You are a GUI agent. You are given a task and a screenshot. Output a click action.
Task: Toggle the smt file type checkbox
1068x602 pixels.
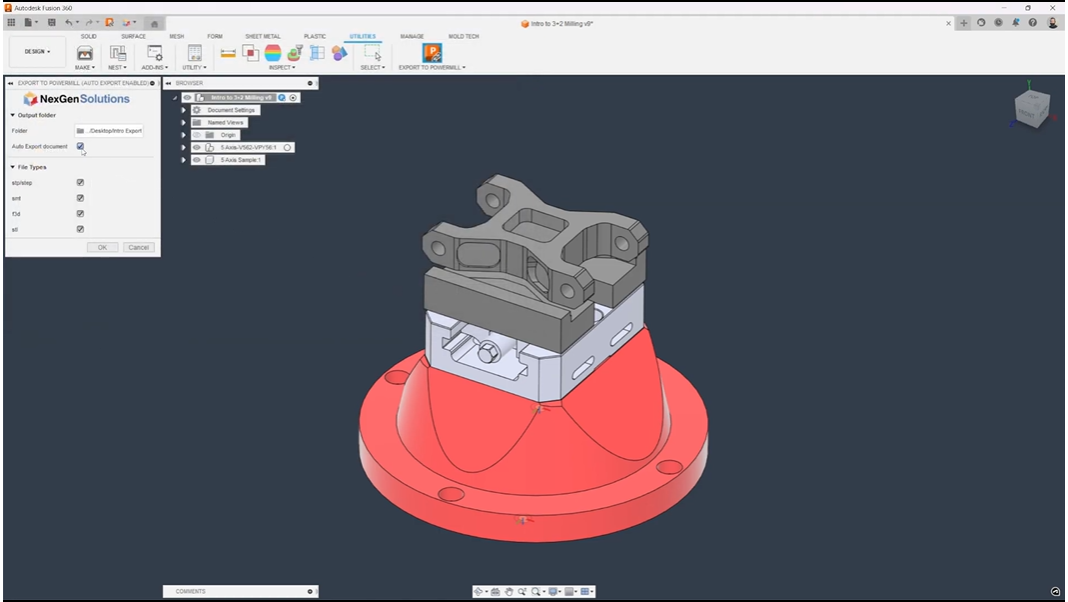(x=80, y=198)
